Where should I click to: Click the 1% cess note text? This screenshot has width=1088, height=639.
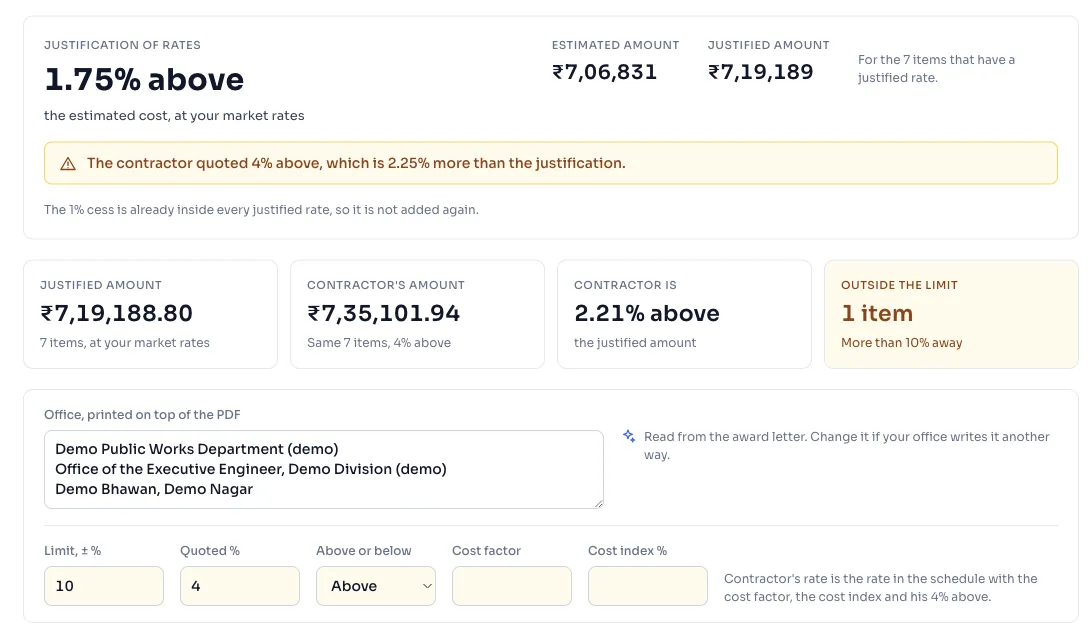point(261,210)
